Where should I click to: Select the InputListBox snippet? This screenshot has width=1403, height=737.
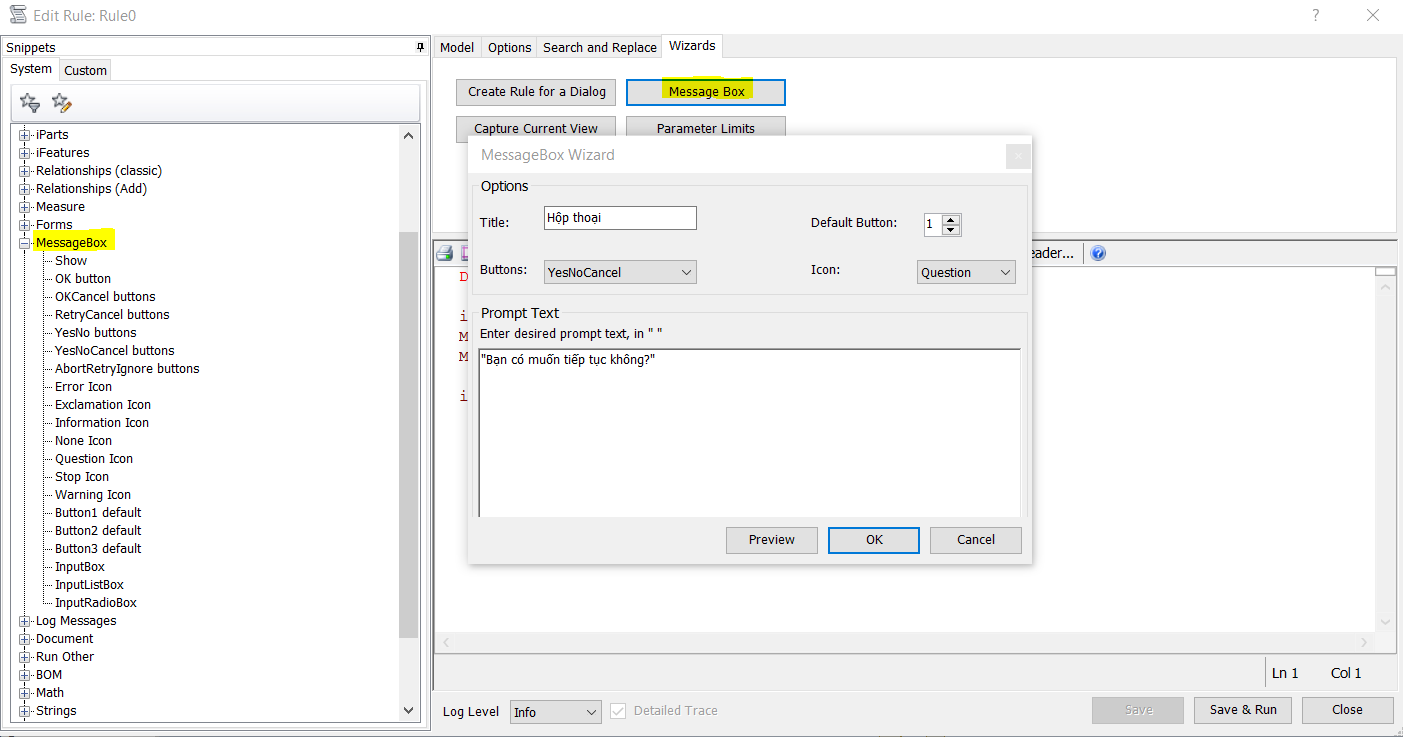coord(89,585)
